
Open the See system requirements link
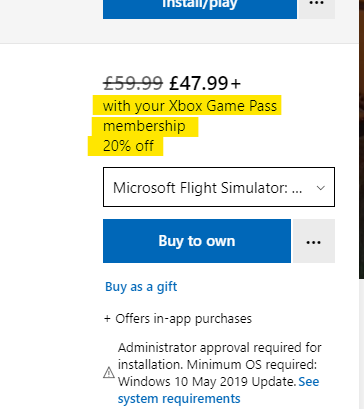coord(218,390)
